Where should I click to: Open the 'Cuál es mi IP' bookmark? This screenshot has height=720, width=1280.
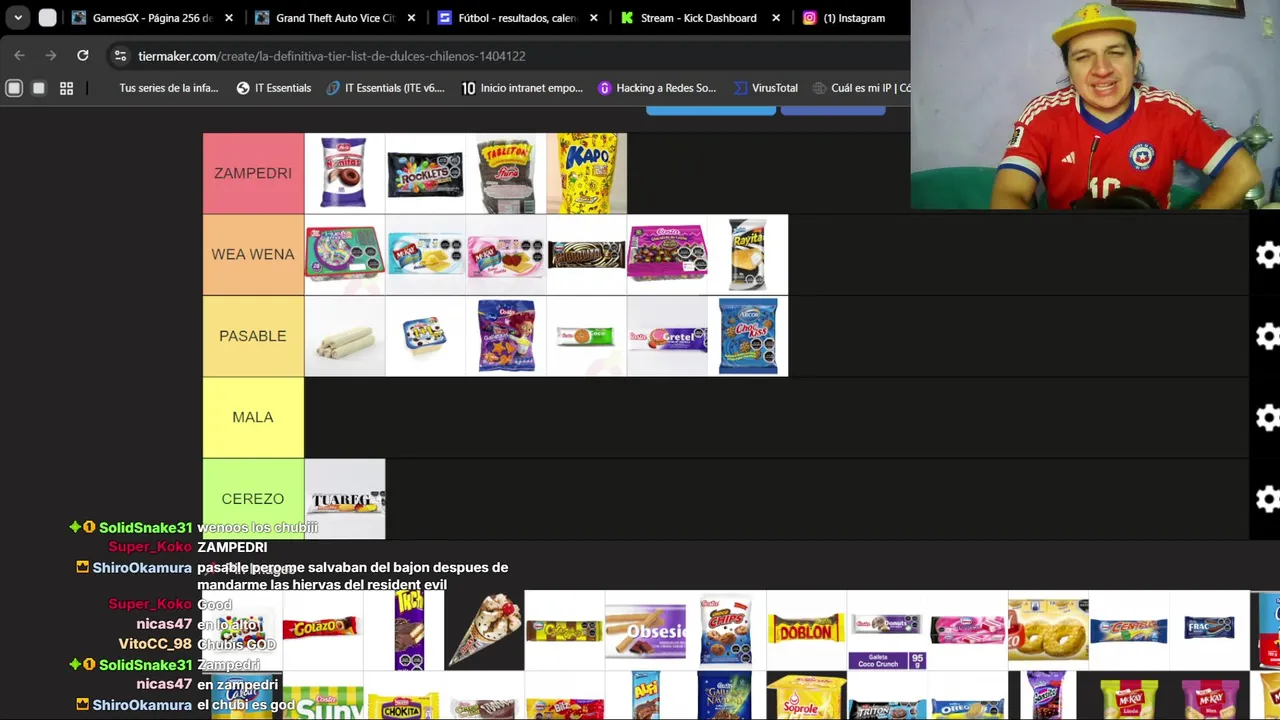click(861, 88)
